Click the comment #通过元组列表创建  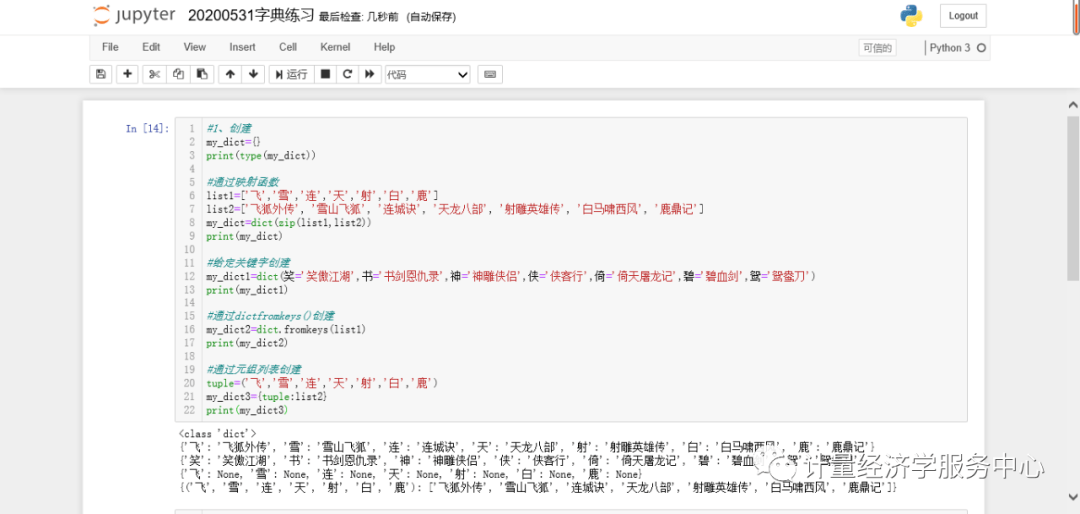coord(253,370)
